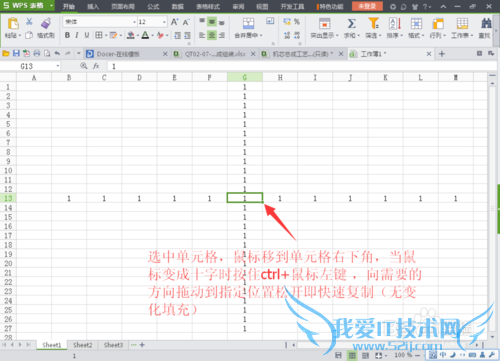
Task: Click the cell borders icon
Action: point(99,35)
